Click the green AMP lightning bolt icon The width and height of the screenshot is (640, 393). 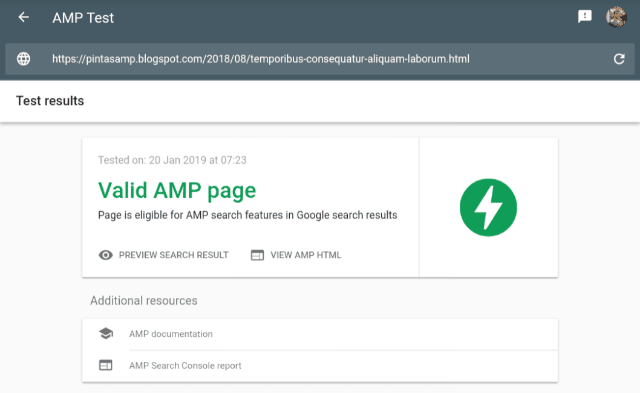point(488,207)
